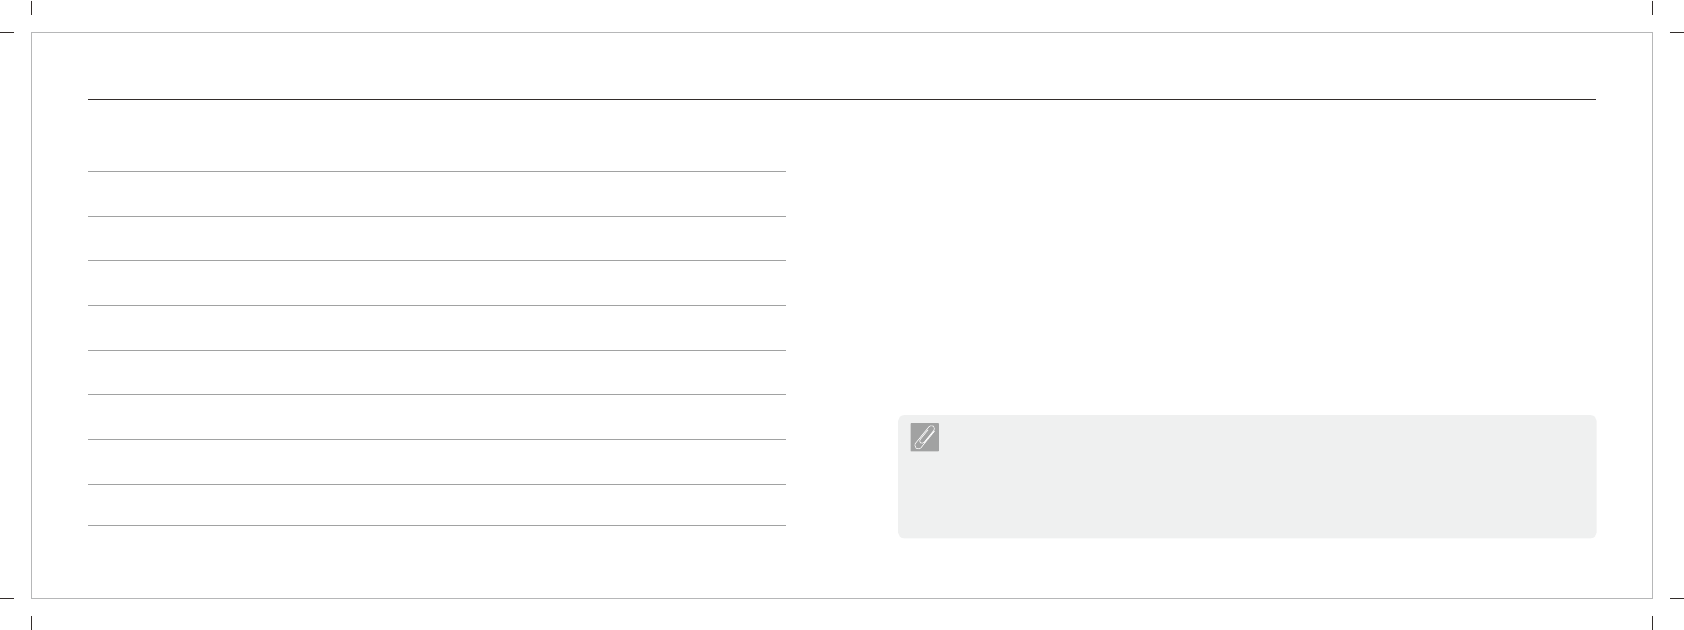1684x630 pixels.
Task: Select the seventh blank row of the ruled table
Action: [437, 462]
